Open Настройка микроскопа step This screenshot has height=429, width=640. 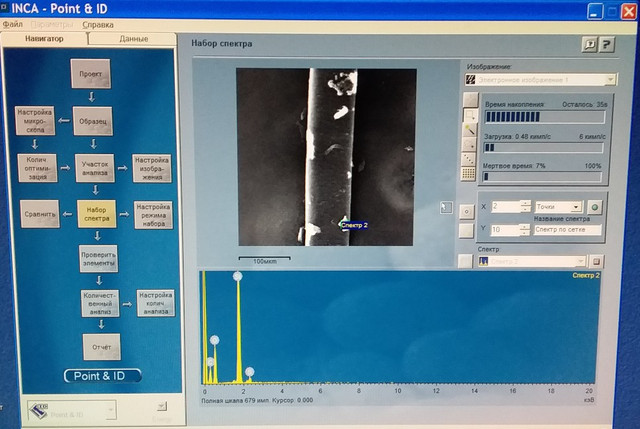tap(35, 121)
